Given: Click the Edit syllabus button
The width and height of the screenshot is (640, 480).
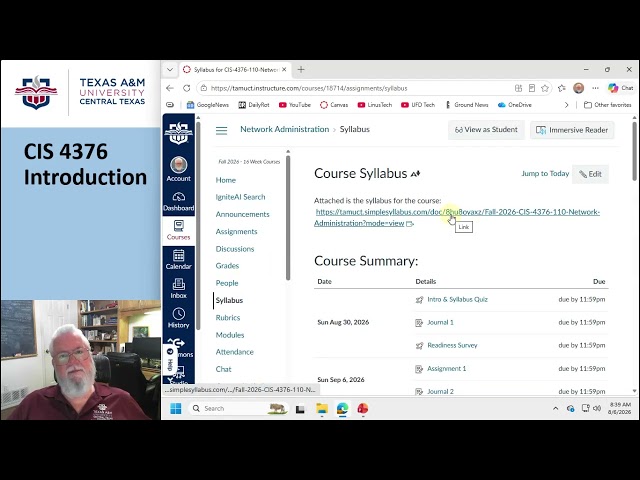Looking at the screenshot, I should tap(590, 174).
